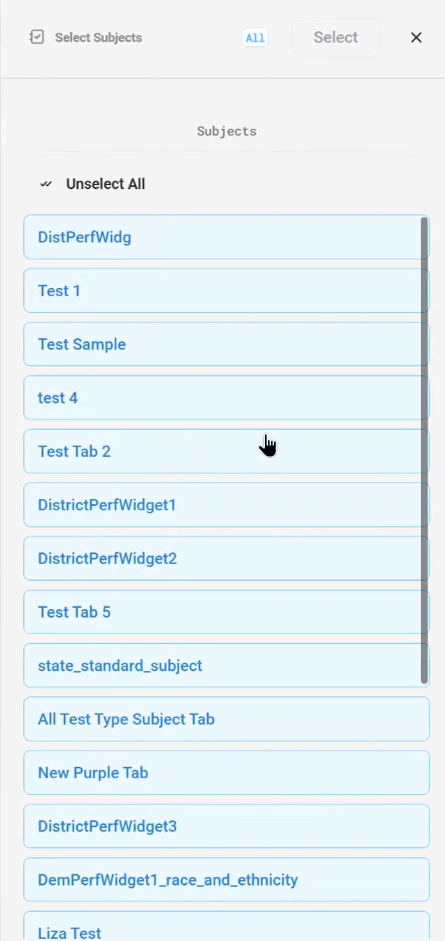This screenshot has height=941, width=445.
Task: Deselect the Test Tab 5 subject
Action: coord(227,612)
